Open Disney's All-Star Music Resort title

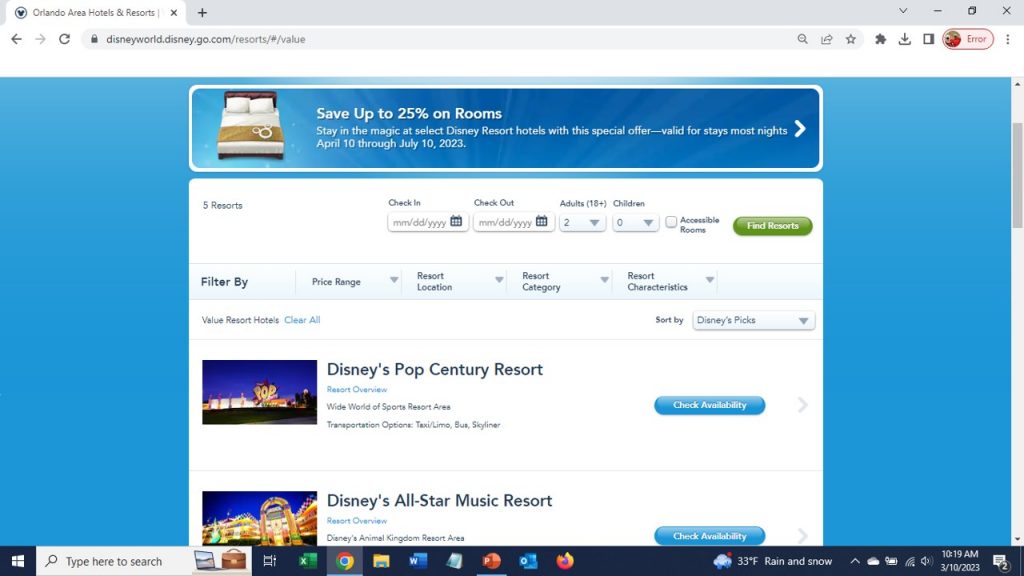click(x=439, y=500)
